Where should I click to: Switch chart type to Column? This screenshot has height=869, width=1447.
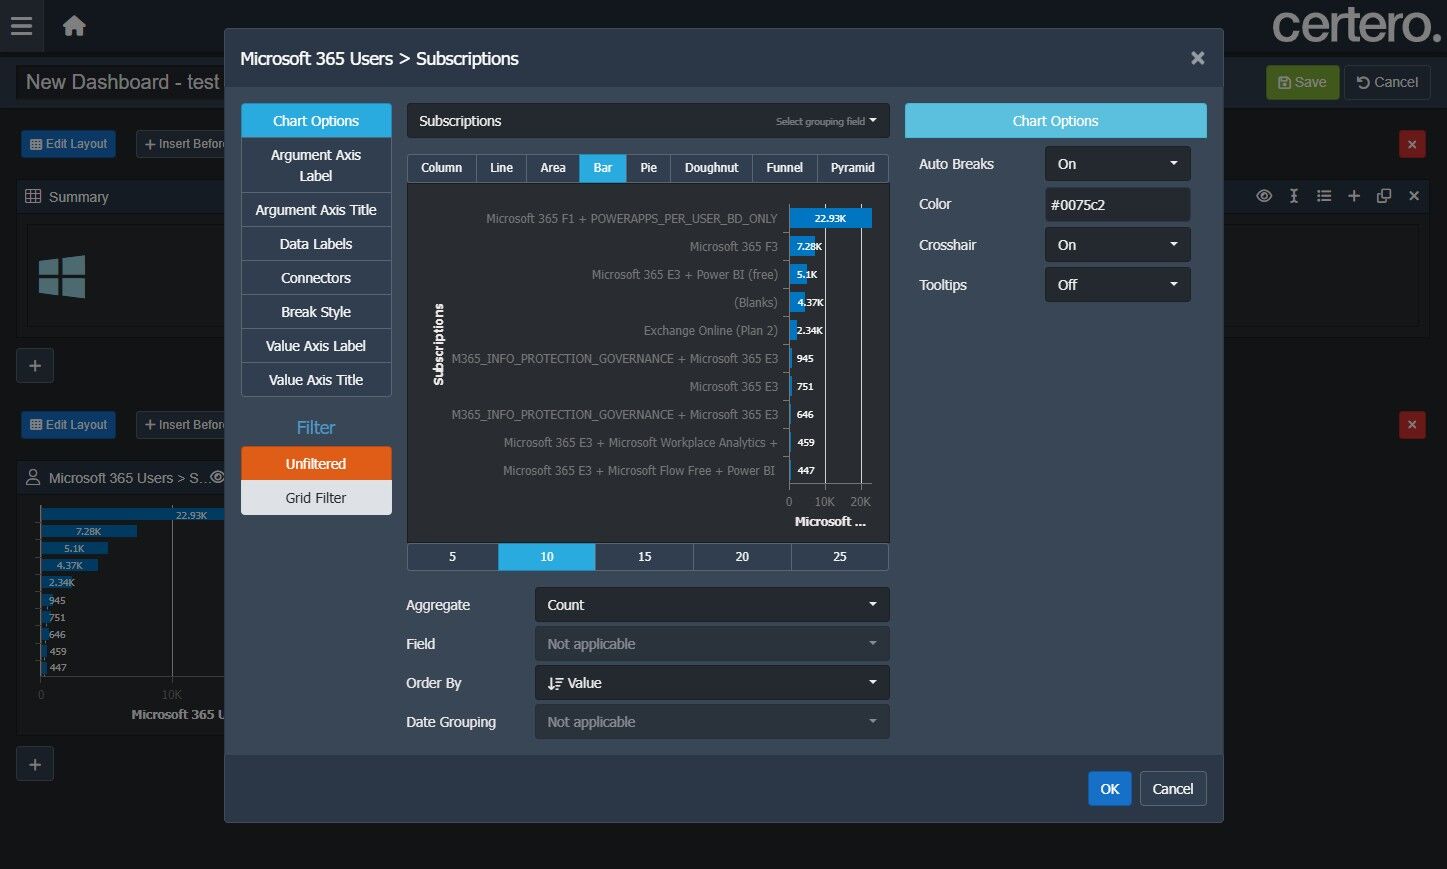[442, 168]
